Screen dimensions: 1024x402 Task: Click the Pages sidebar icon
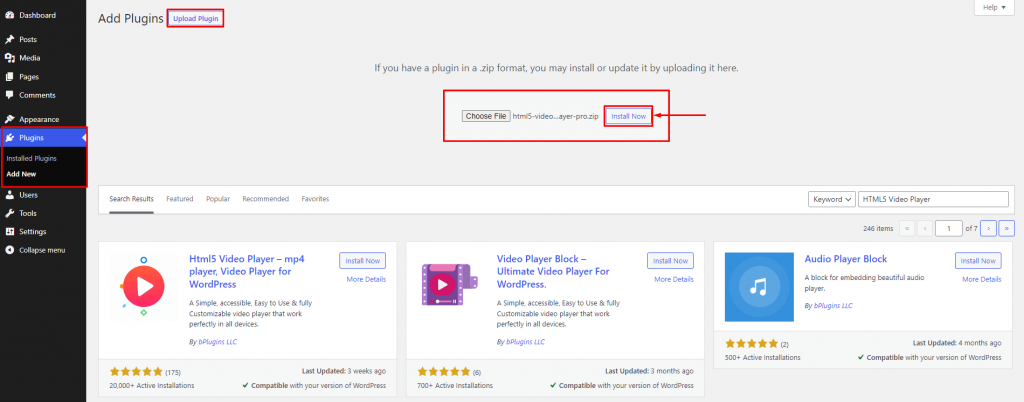pyautogui.click(x=9, y=76)
